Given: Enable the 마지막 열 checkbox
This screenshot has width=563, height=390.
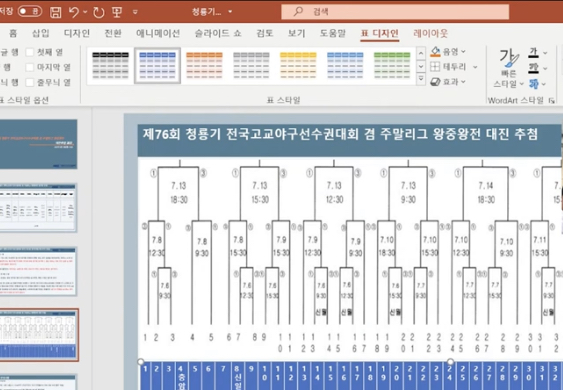Looking at the screenshot, I should [30, 68].
